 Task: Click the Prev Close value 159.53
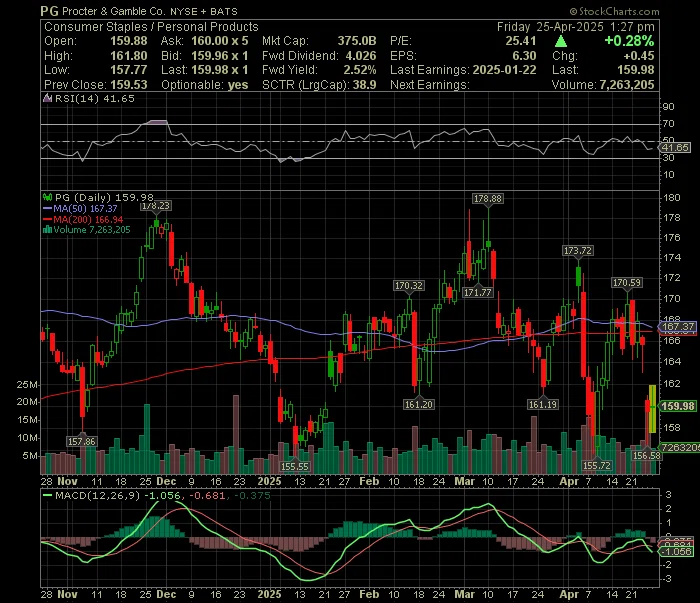click(x=129, y=85)
